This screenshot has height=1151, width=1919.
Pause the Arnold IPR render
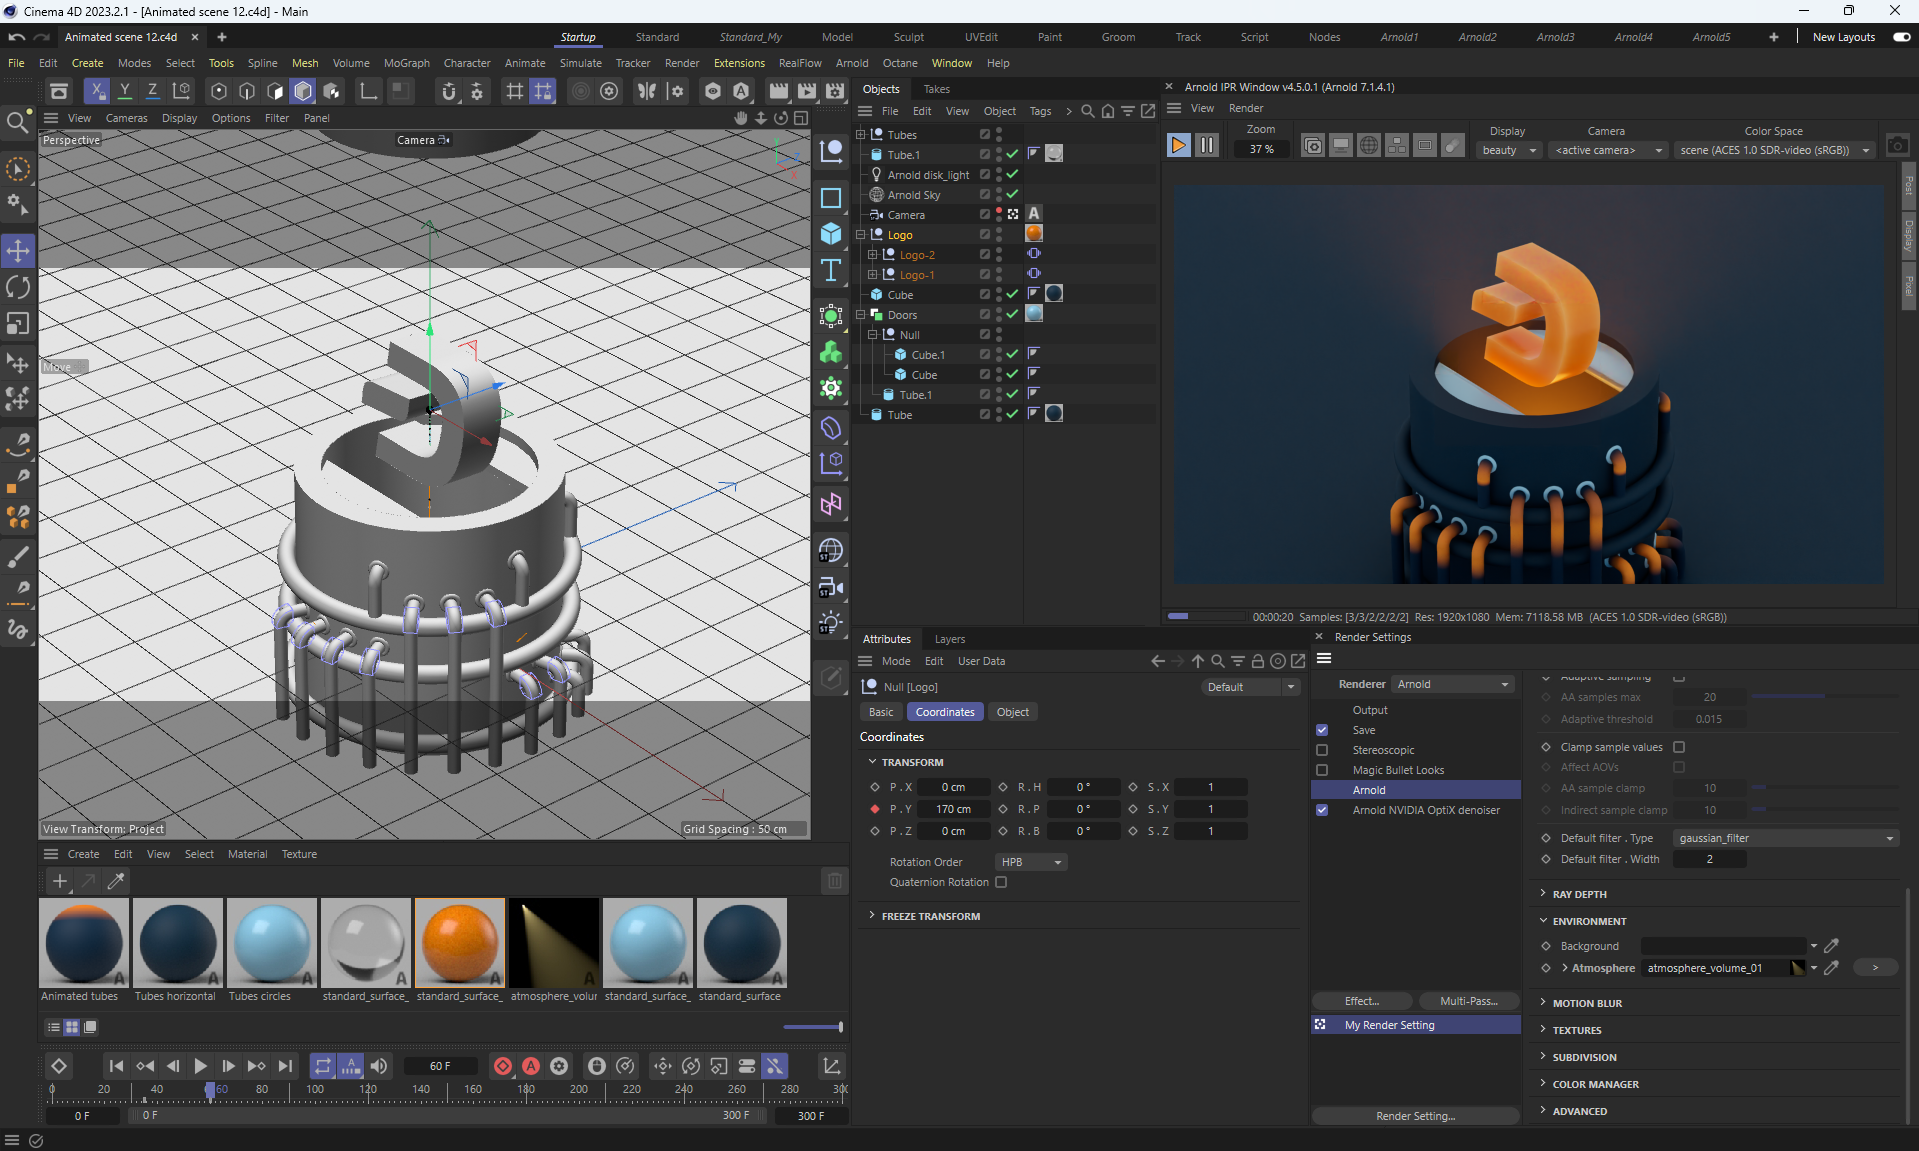pos(1207,145)
